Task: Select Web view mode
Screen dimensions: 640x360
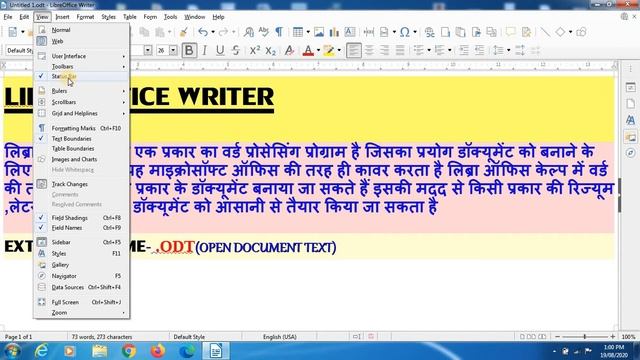Action: (82, 41)
